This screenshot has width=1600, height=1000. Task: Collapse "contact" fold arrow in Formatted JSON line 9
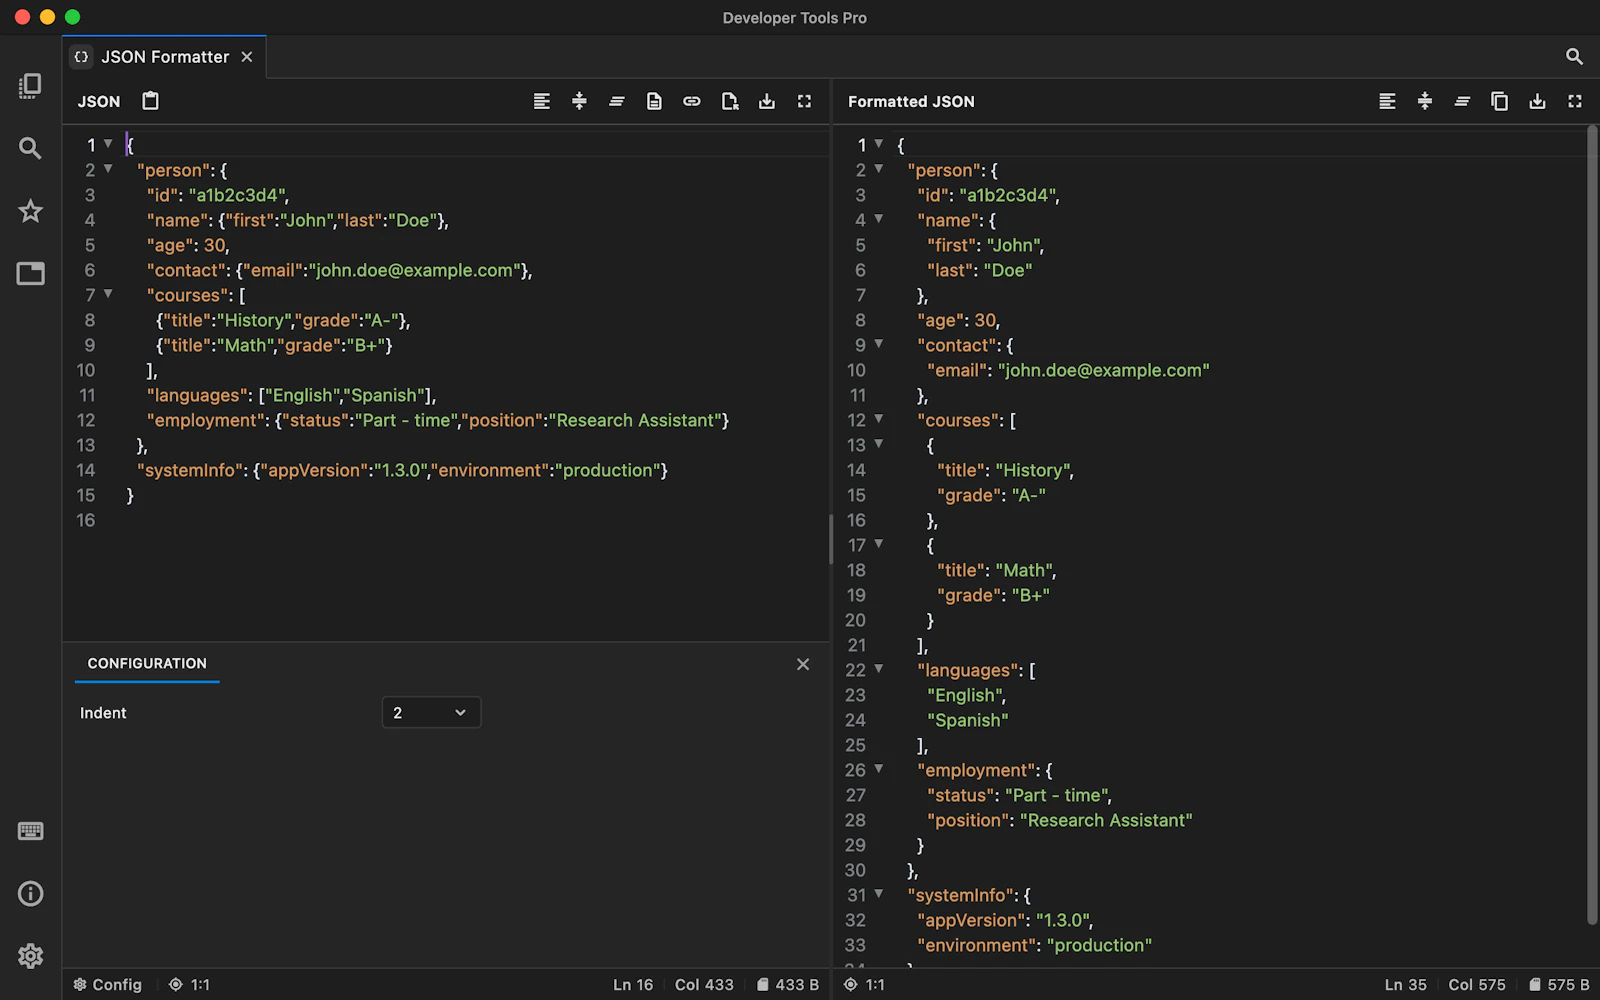click(x=879, y=344)
